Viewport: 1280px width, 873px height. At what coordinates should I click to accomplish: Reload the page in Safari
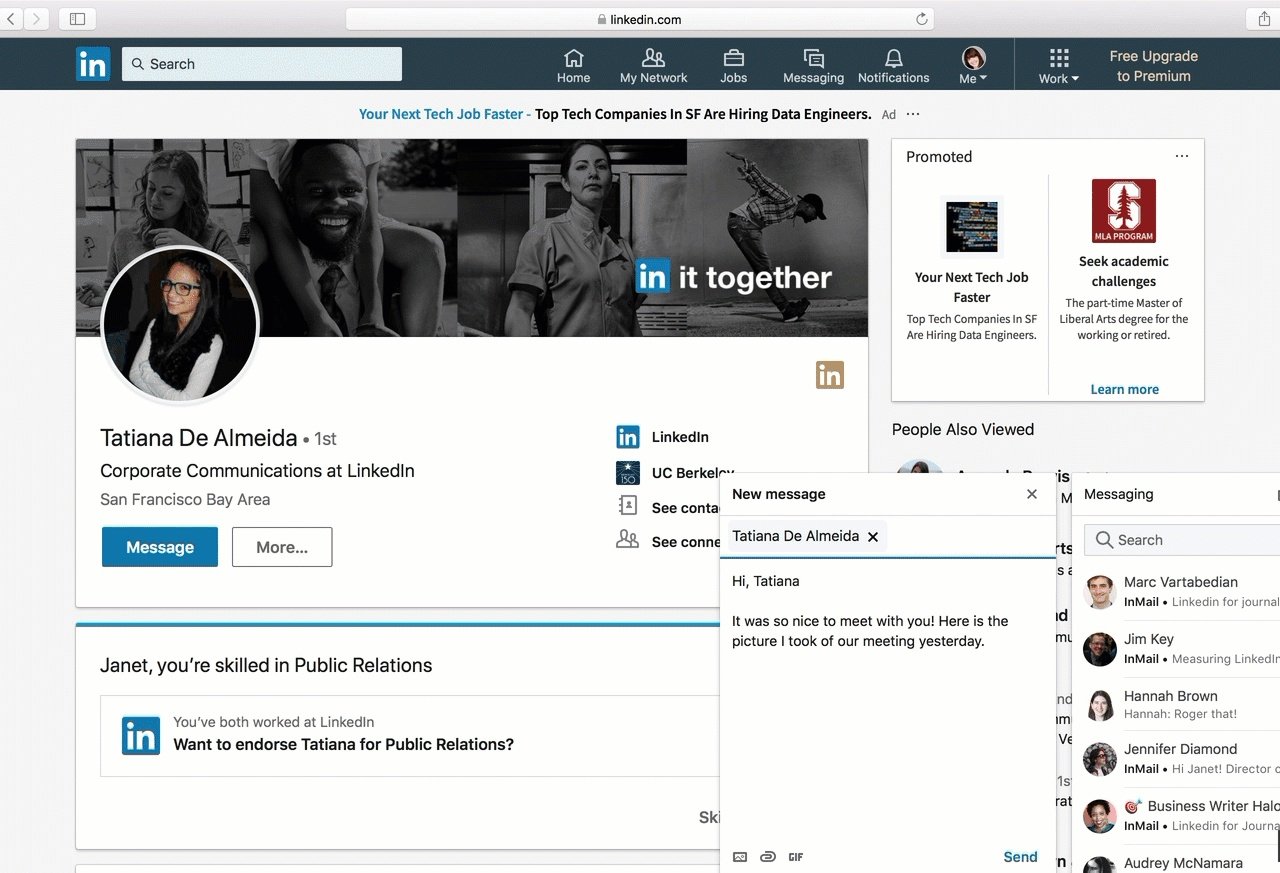921,19
